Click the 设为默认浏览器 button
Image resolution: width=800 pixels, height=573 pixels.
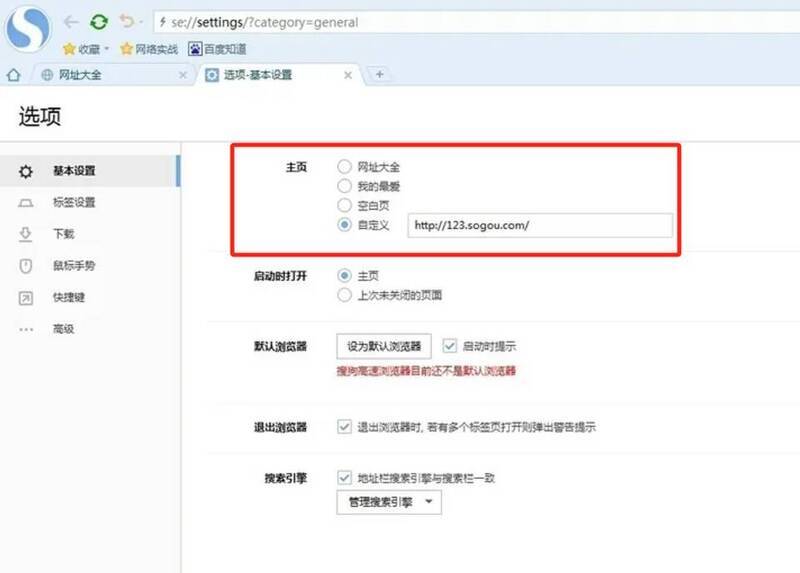click(384, 346)
